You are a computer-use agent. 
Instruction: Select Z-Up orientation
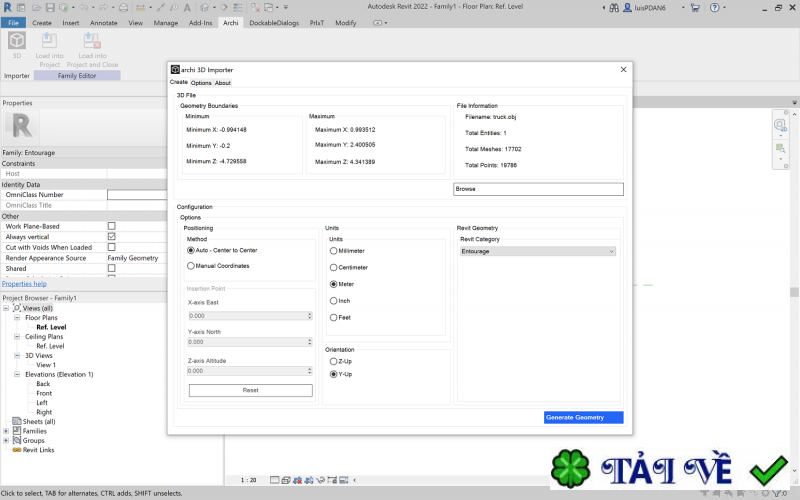(334, 361)
